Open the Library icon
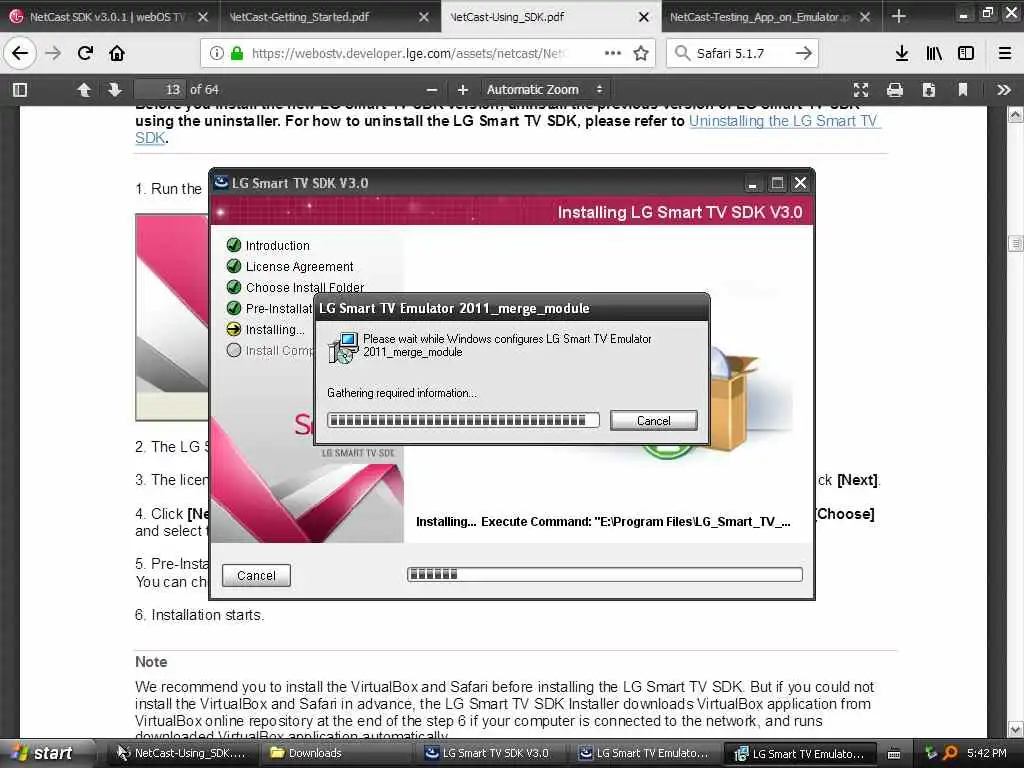Viewport: 1024px width, 768px height. [x=934, y=53]
